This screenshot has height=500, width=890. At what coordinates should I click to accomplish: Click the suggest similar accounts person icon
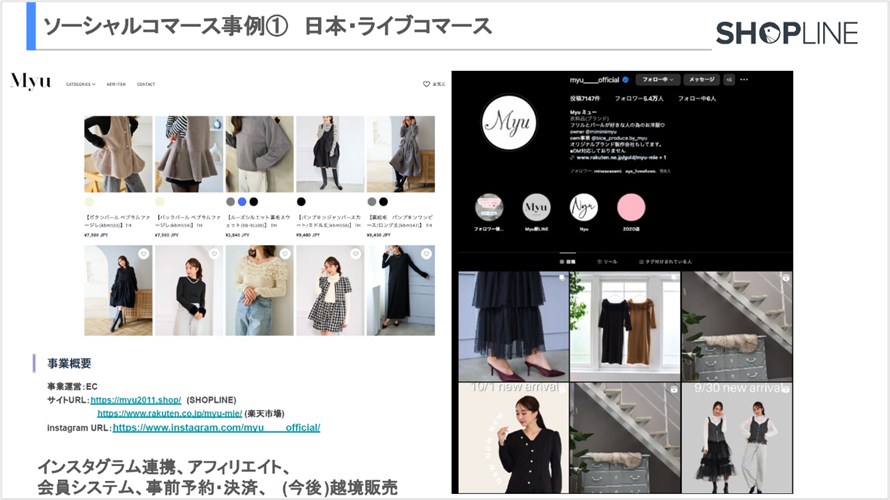[x=729, y=79]
